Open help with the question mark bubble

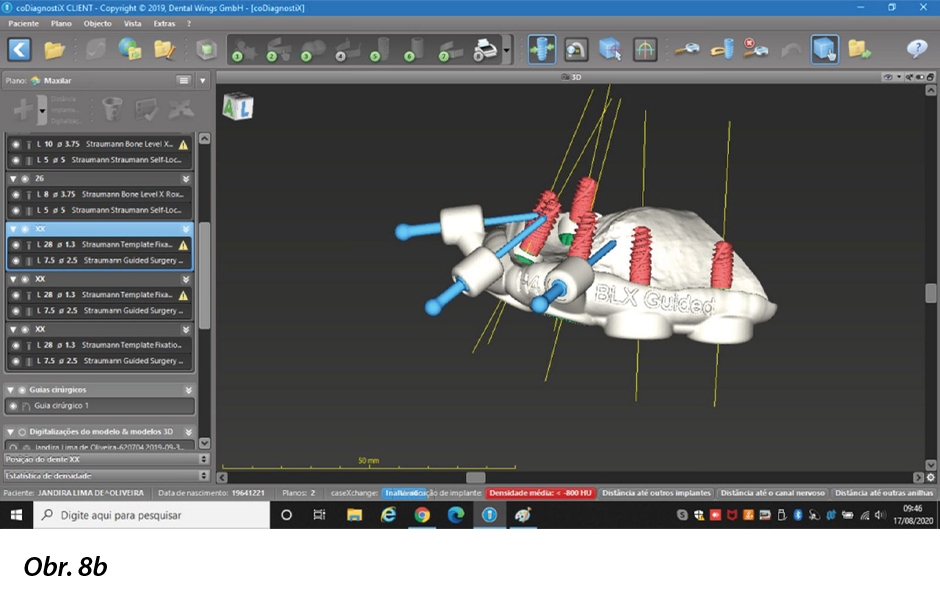(917, 49)
